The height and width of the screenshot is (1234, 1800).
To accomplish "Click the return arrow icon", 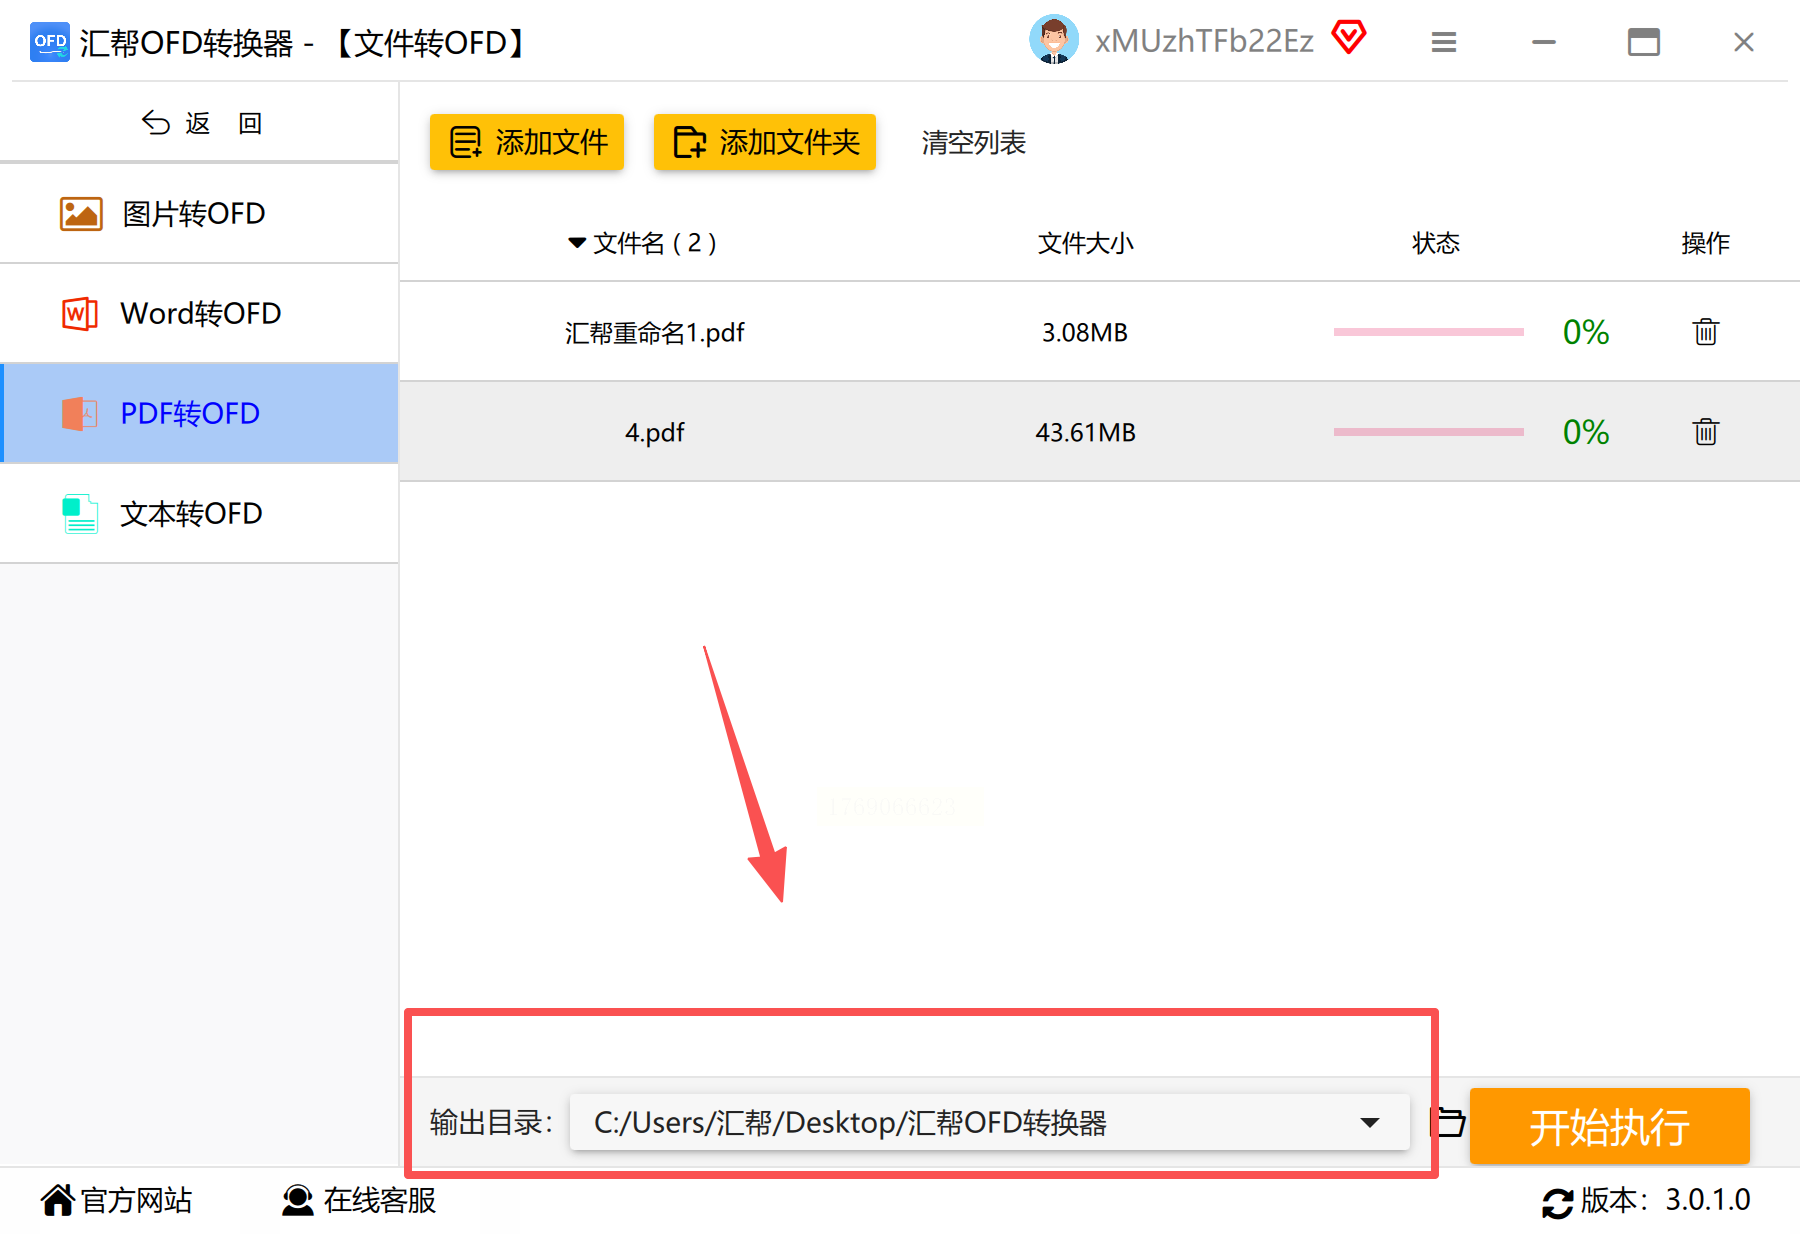I will point(156,122).
